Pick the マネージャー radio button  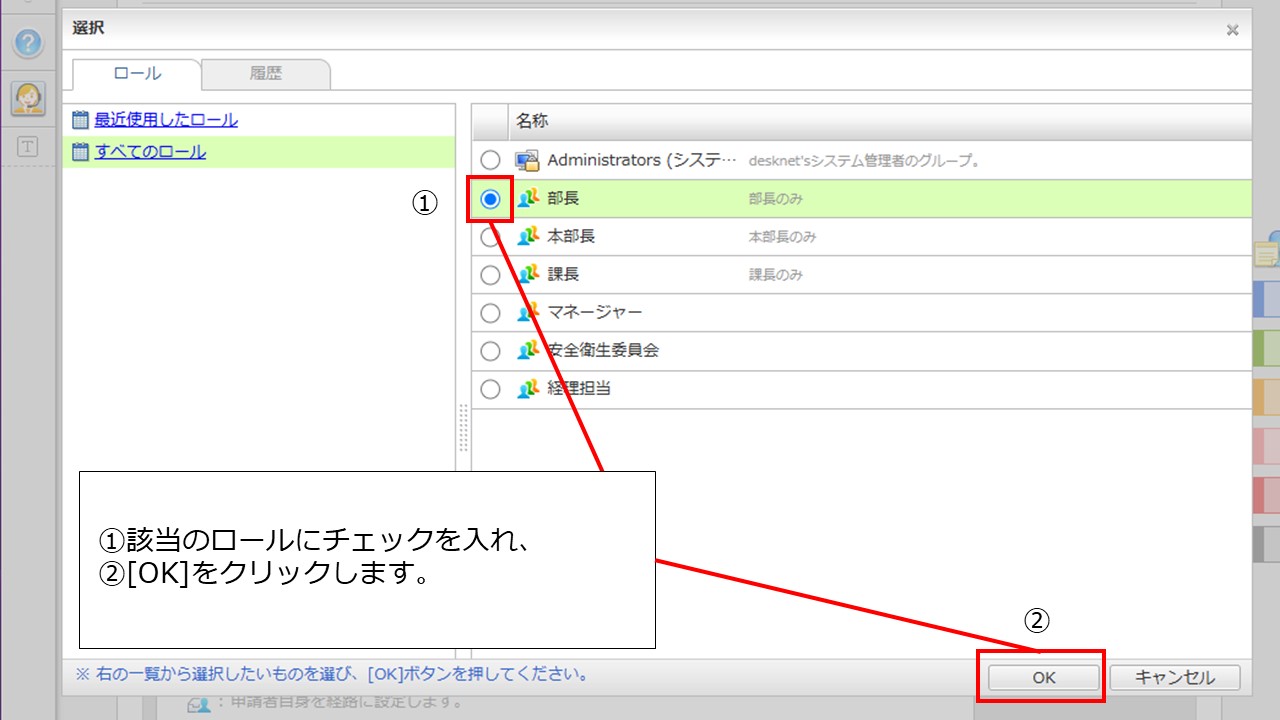click(x=490, y=313)
